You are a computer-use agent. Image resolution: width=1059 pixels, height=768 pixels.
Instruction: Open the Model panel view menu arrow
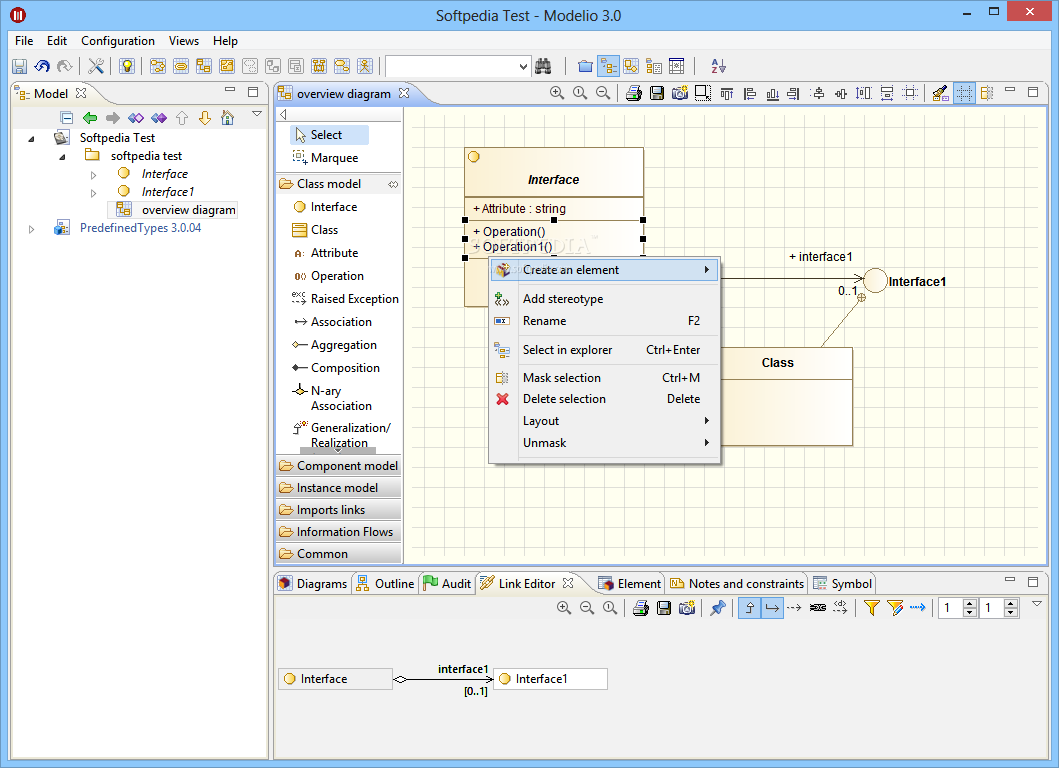click(x=257, y=113)
